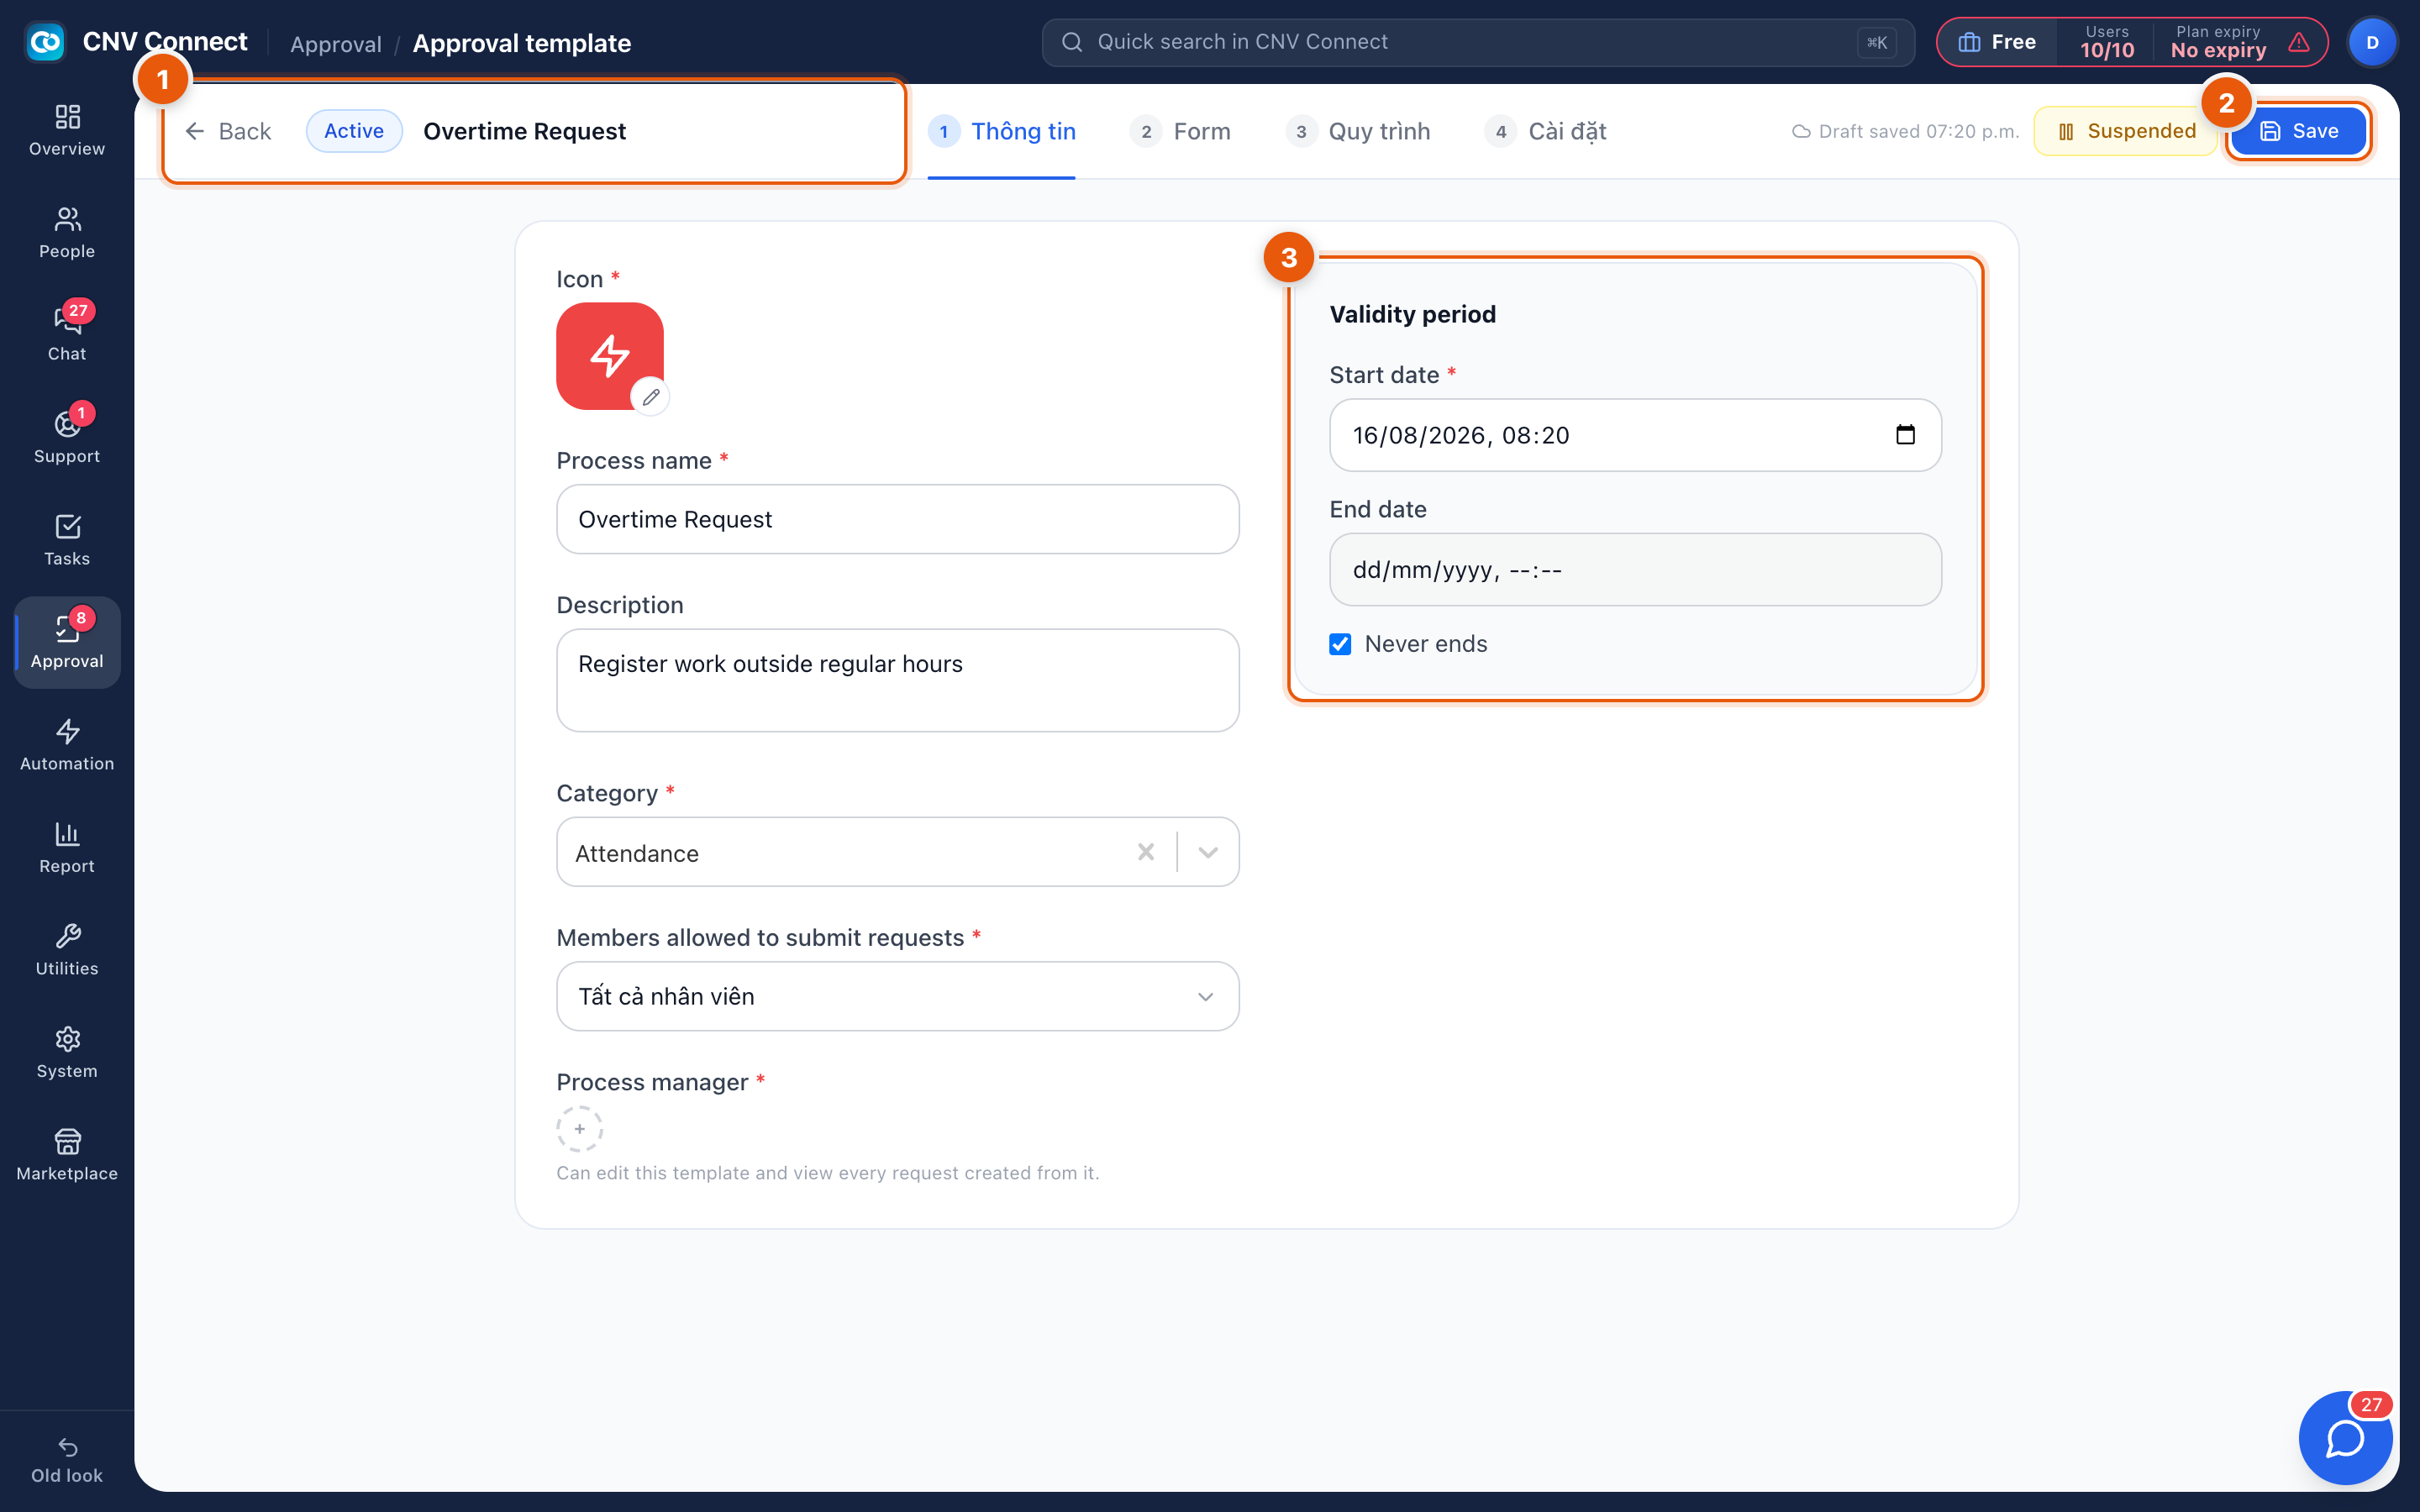
Task: Toggle the Never ends checkbox
Action: coord(1340,644)
